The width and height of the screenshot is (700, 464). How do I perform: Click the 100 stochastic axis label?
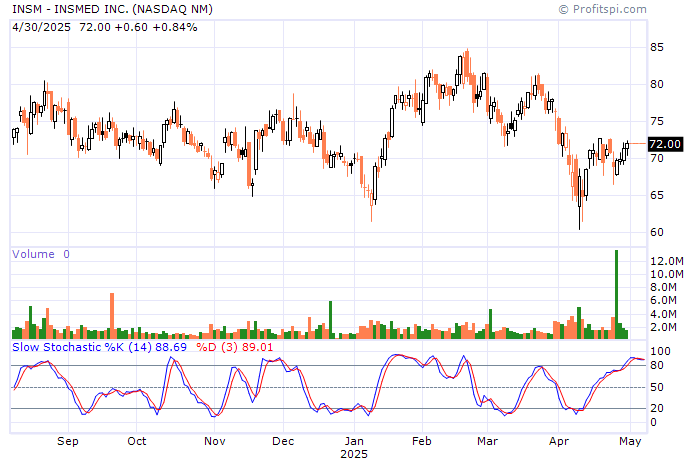tap(660, 351)
